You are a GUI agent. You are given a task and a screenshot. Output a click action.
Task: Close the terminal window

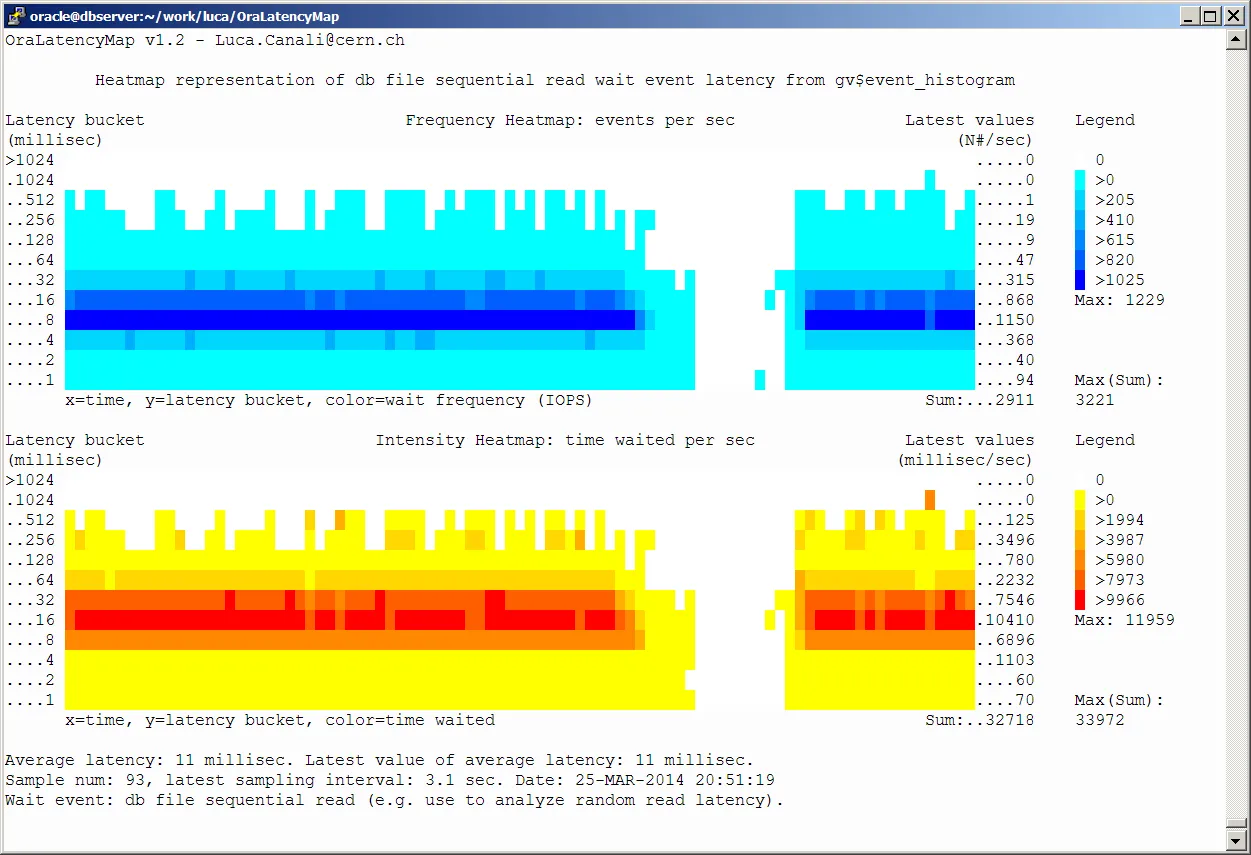[1231, 16]
